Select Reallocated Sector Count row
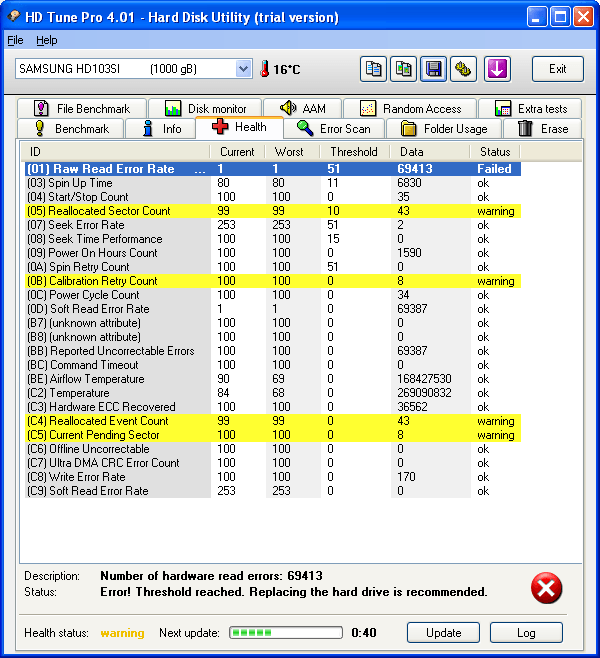Screen dimensions: 600x658 [x=273, y=211]
